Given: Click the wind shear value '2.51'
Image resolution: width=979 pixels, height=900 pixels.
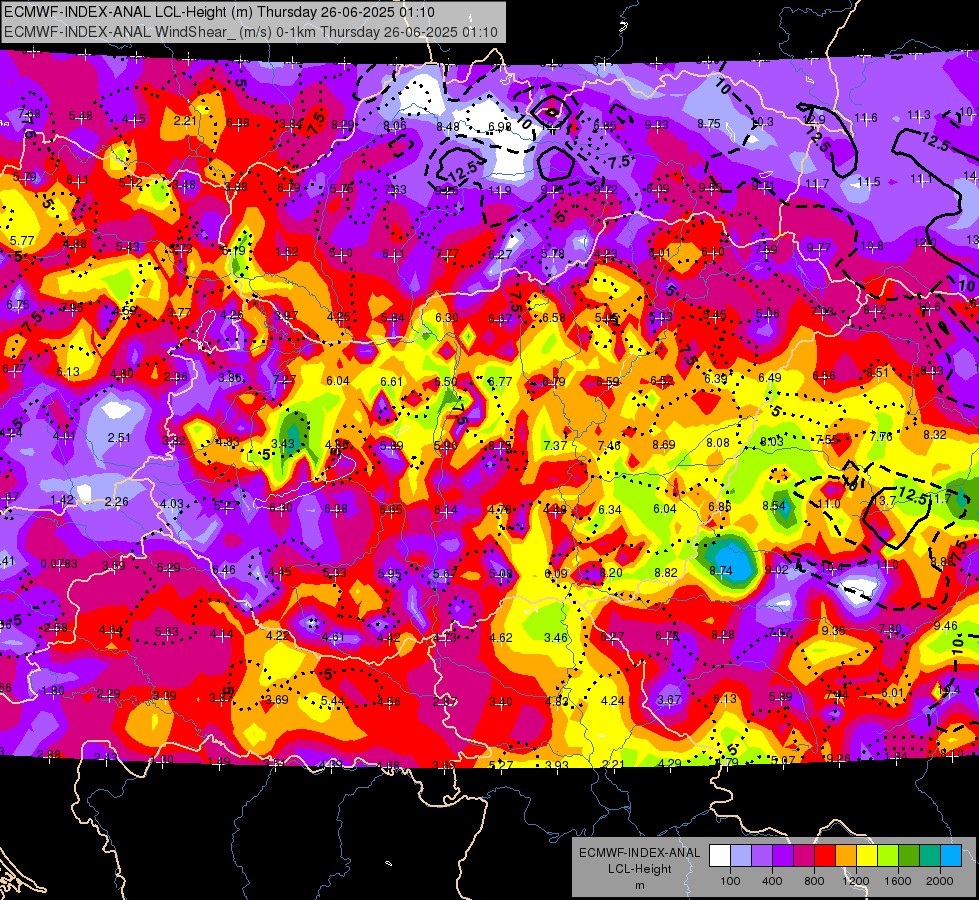Looking at the screenshot, I should click(x=119, y=437).
